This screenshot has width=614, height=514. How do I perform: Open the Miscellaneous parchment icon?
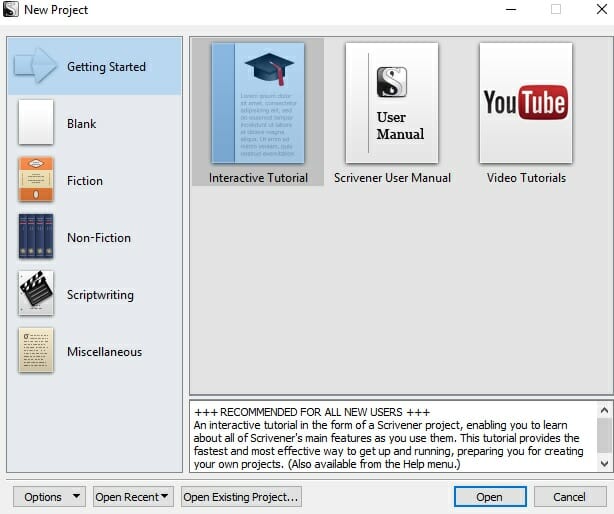[36, 350]
